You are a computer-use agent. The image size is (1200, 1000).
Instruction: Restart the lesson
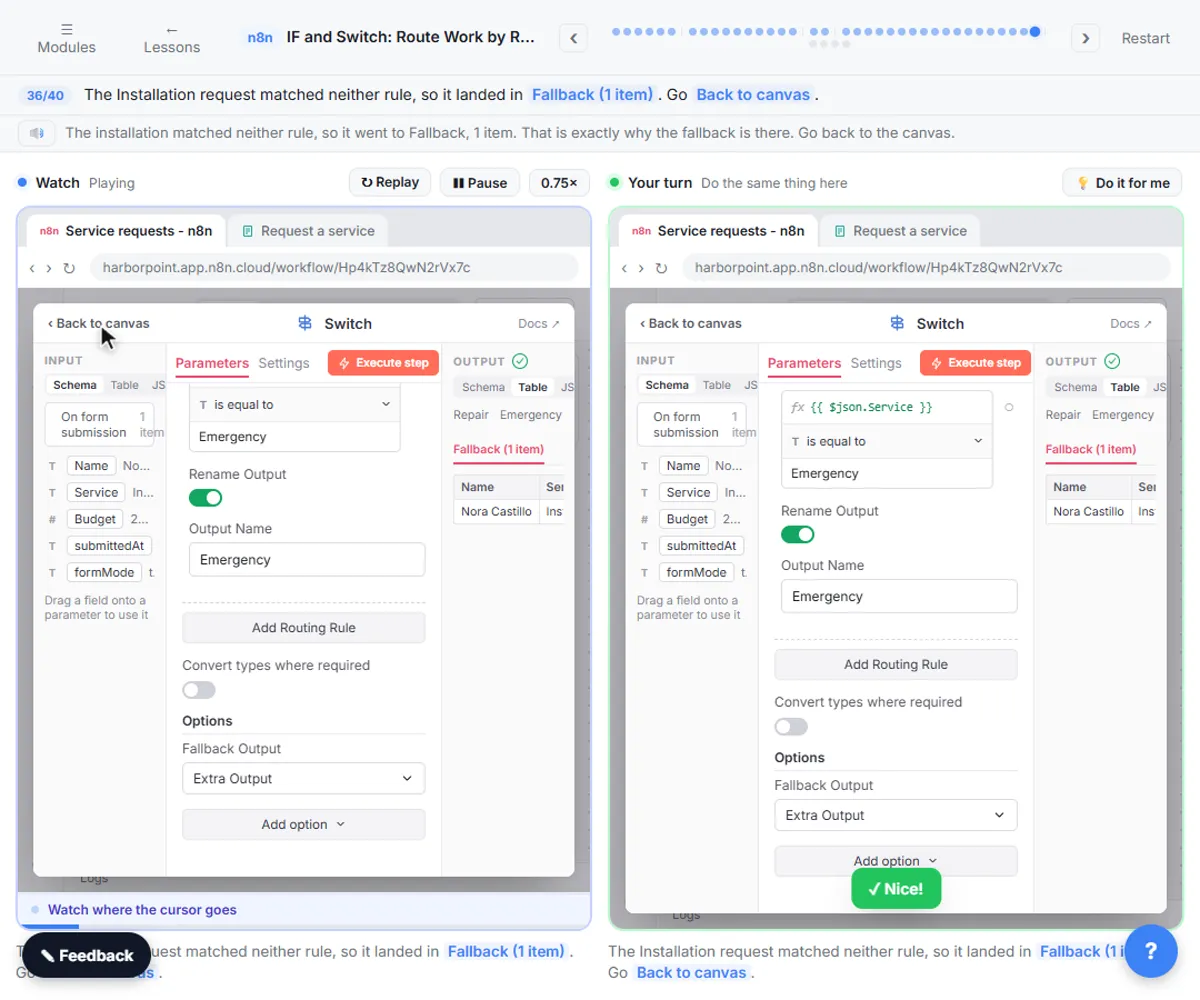point(1145,38)
